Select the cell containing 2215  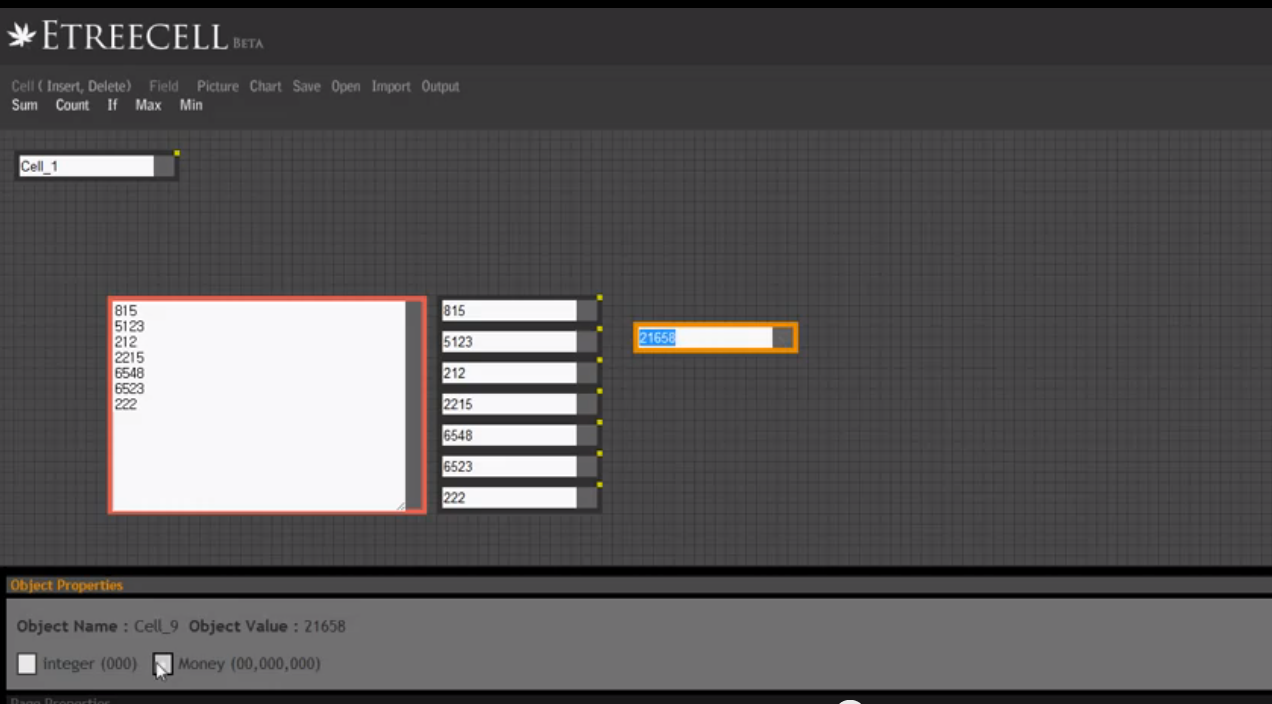[509, 404]
